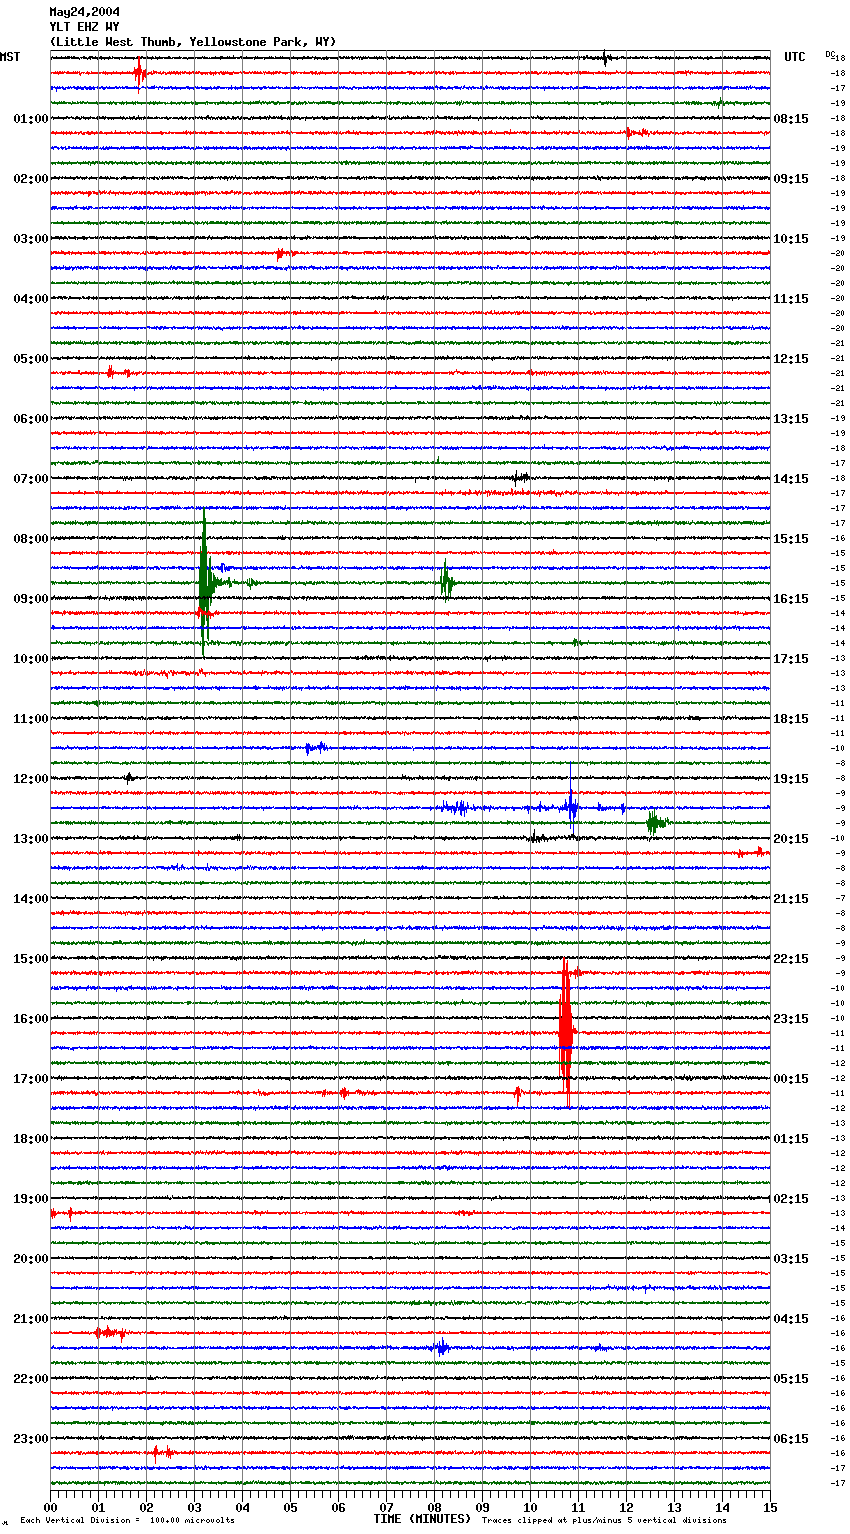
Task: Click the large green seismic burst near 08:45
Action: pyautogui.click(x=205, y=582)
